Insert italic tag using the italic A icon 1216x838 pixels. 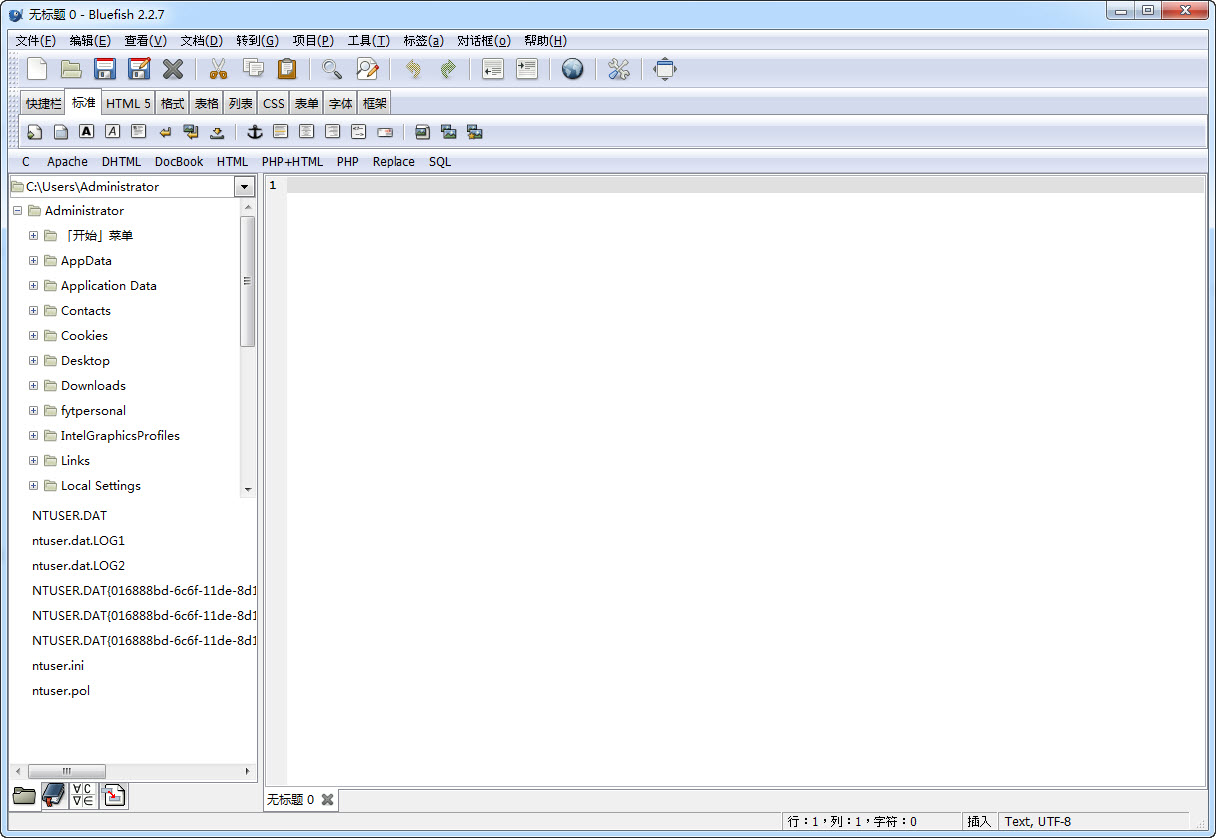coord(113,132)
